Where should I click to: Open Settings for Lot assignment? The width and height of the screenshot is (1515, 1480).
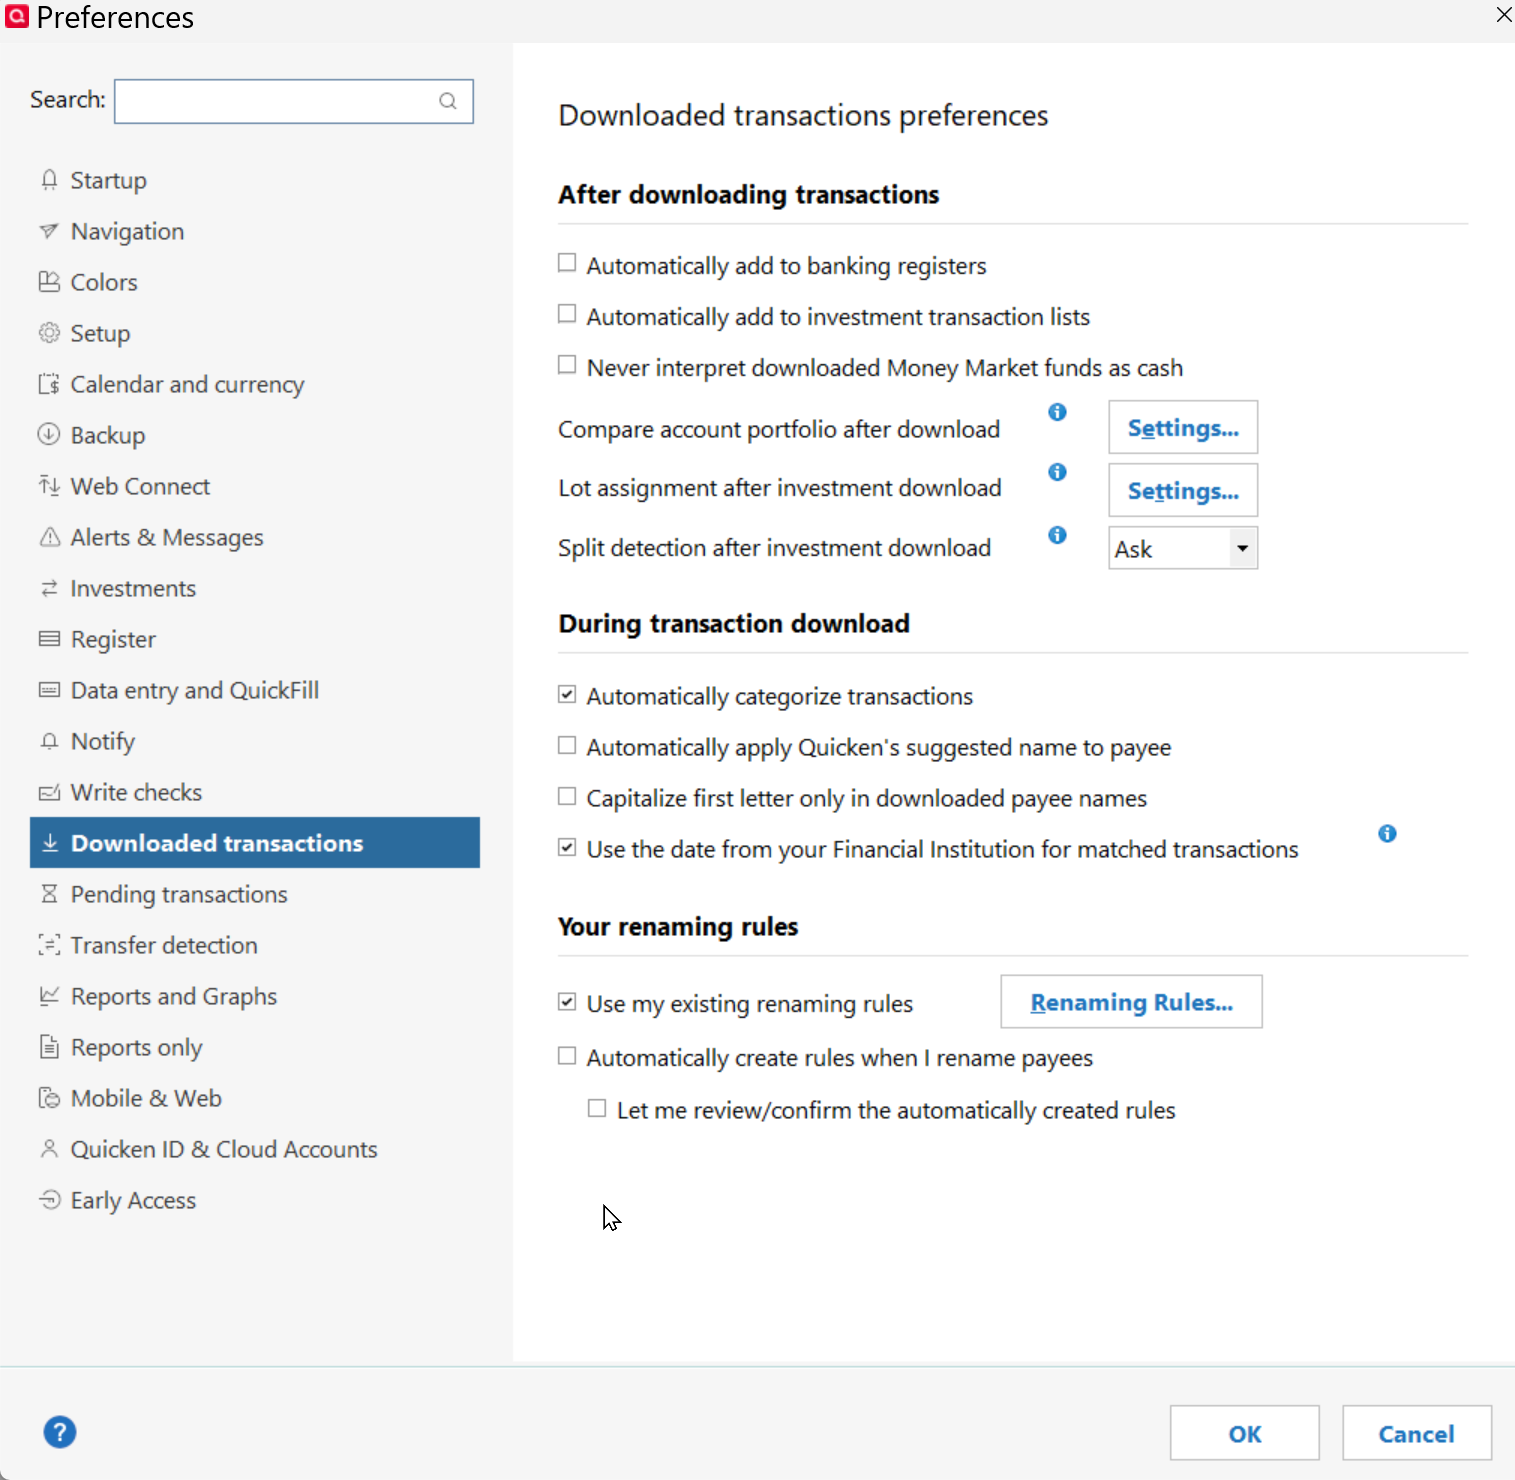tap(1183, 491)
